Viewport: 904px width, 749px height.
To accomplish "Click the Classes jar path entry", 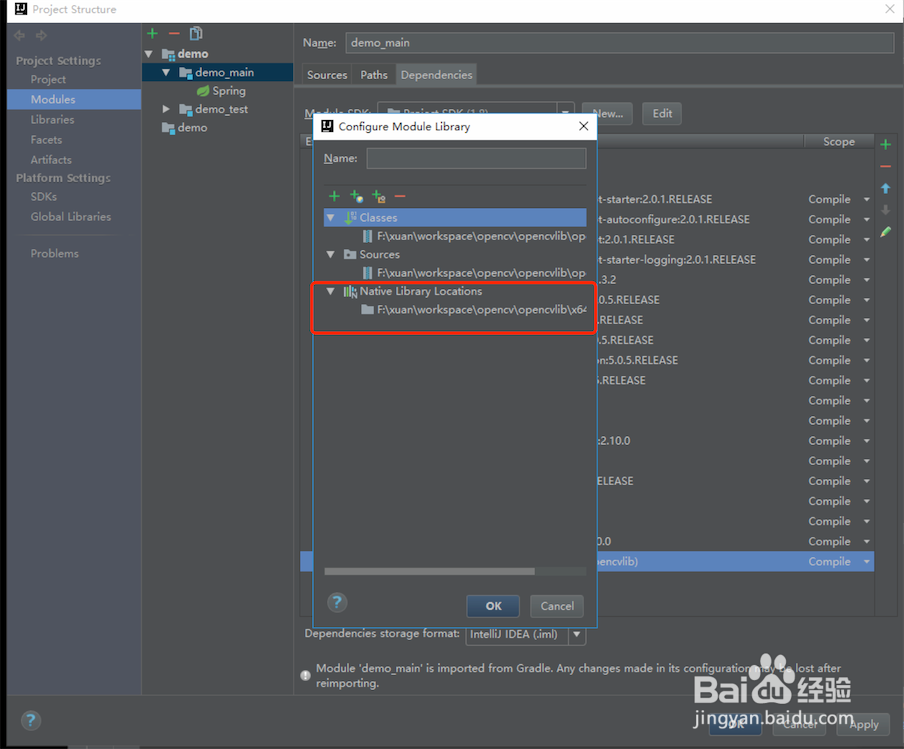I will tap(473, 236).
